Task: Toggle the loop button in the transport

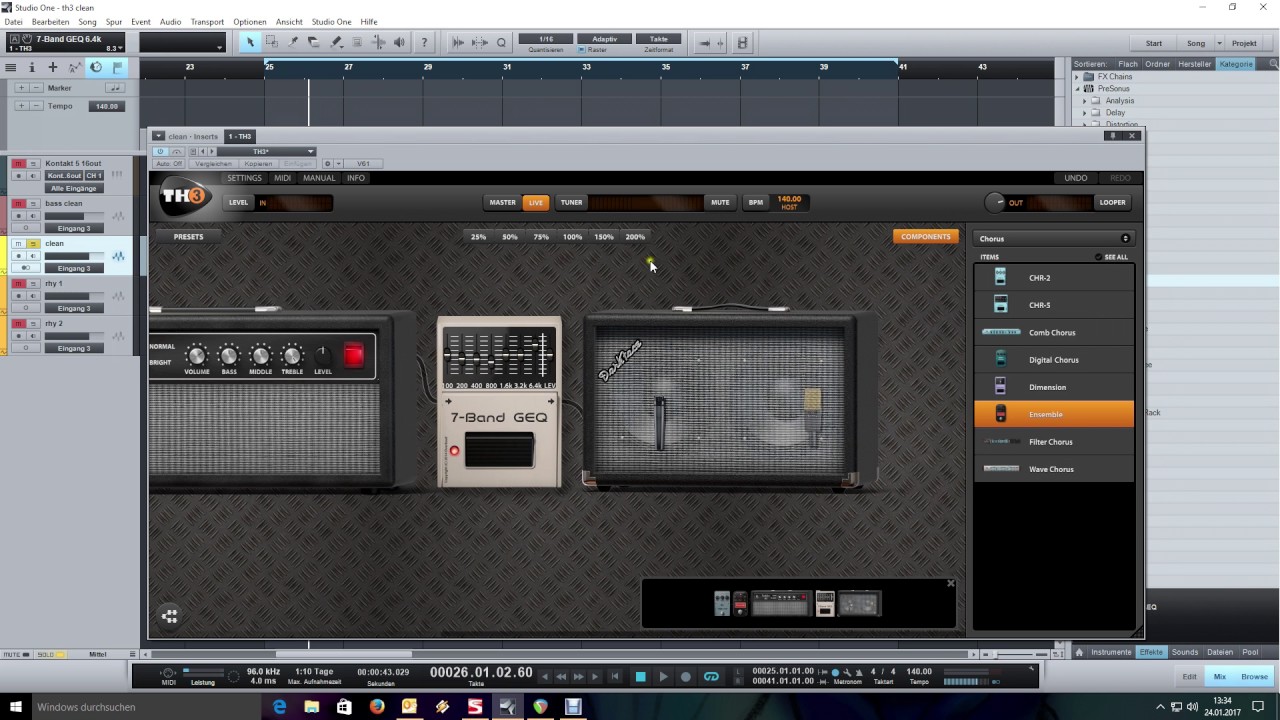Action: tap(711, 677)
